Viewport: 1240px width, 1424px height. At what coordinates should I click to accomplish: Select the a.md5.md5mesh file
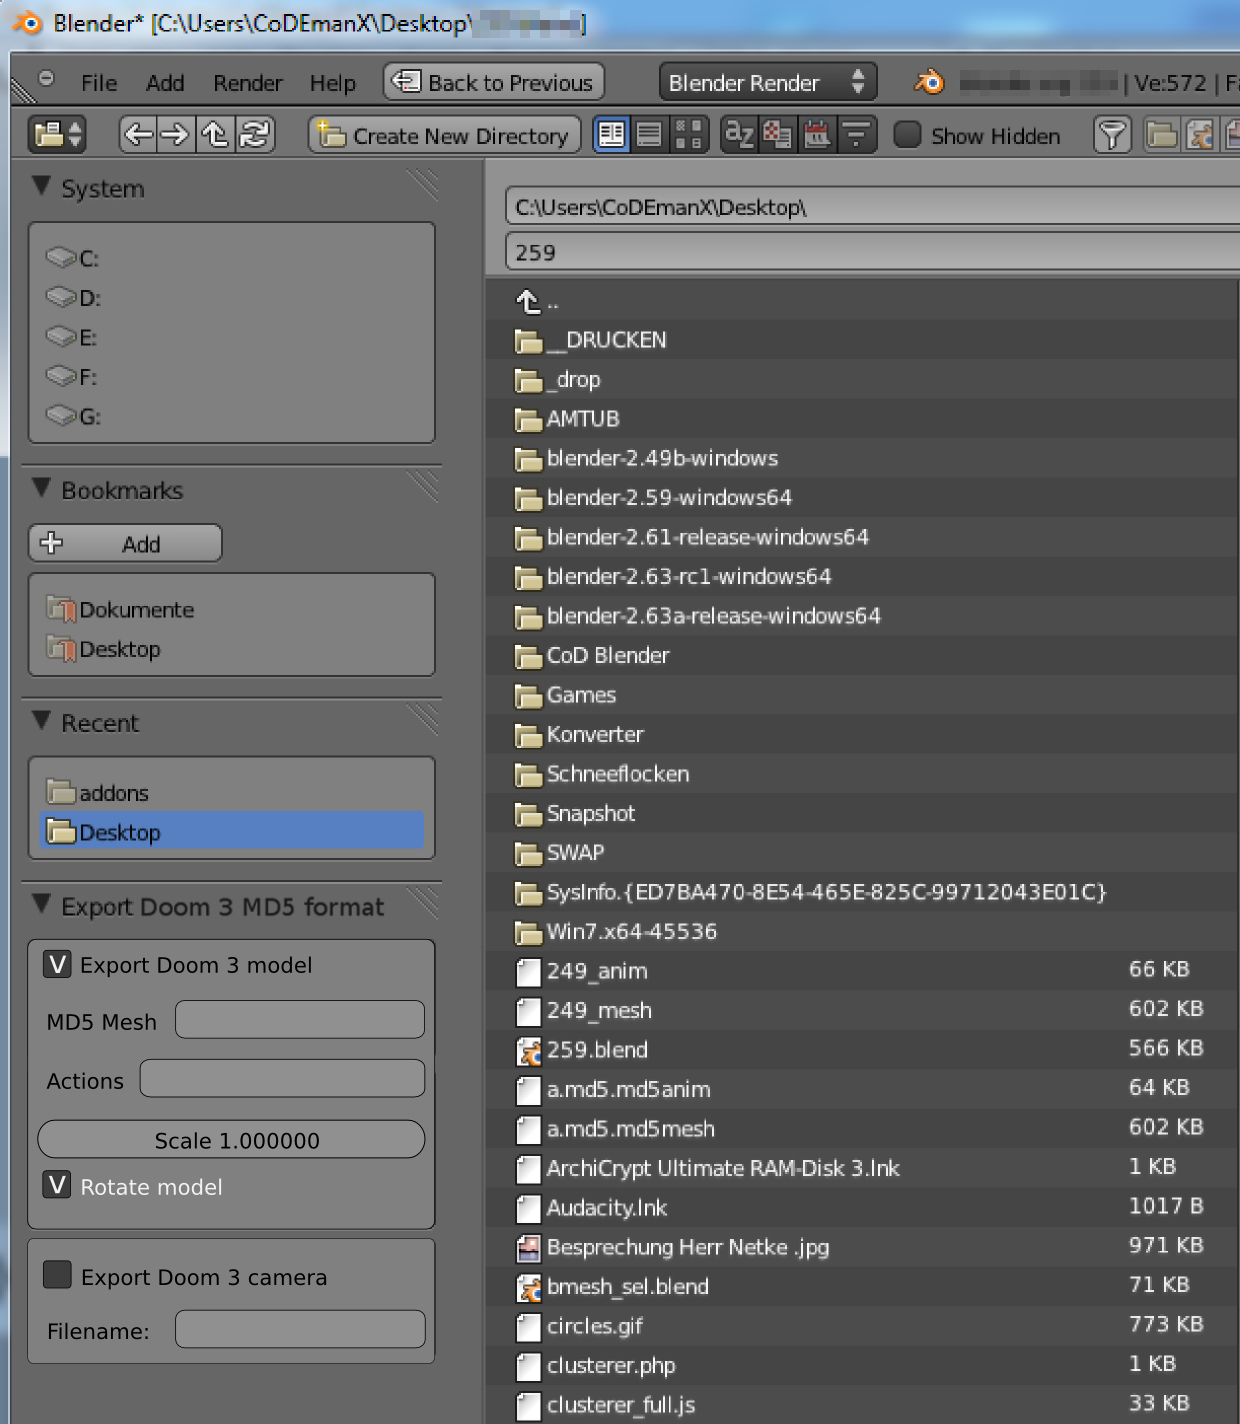pos(862,1129)
